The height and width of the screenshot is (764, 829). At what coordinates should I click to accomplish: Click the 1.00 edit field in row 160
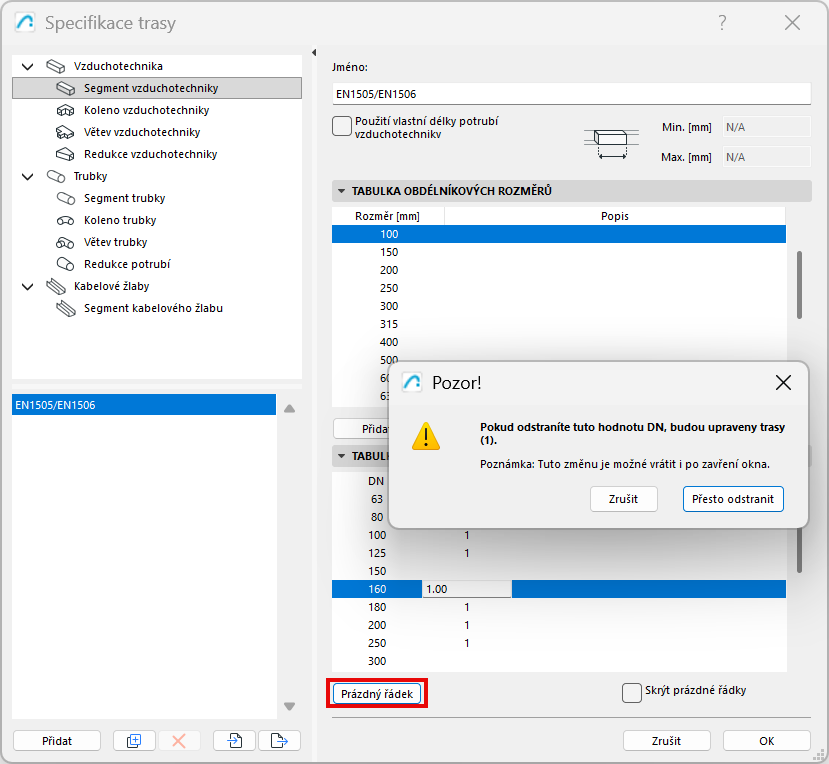tap(466, 589)
